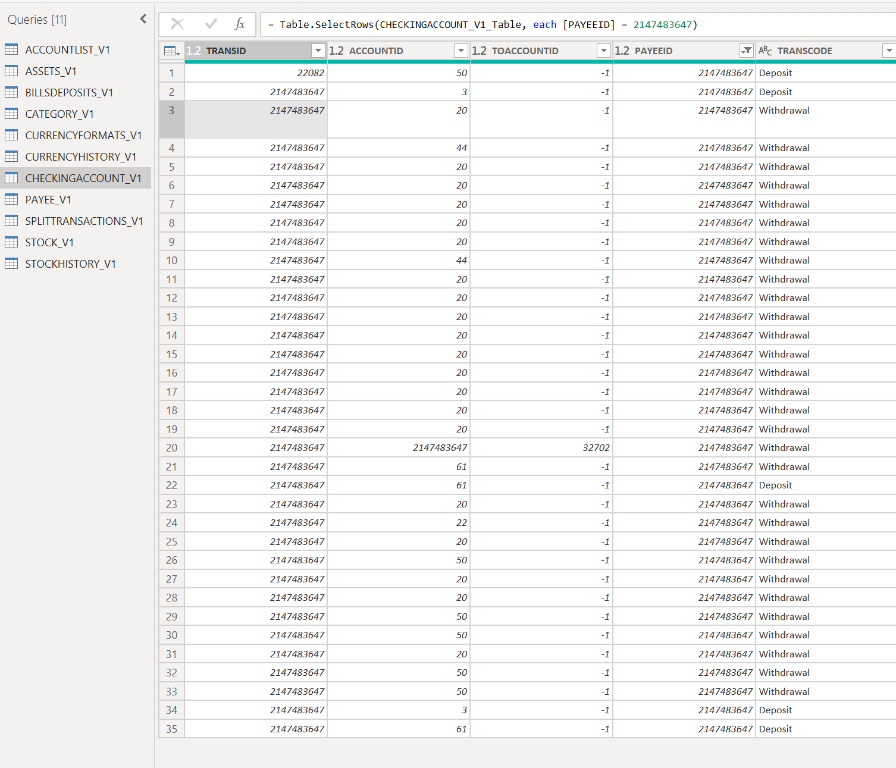Select the CATEGORY_V1 query
The image size is (896, 768).
[x=75, y=114]
